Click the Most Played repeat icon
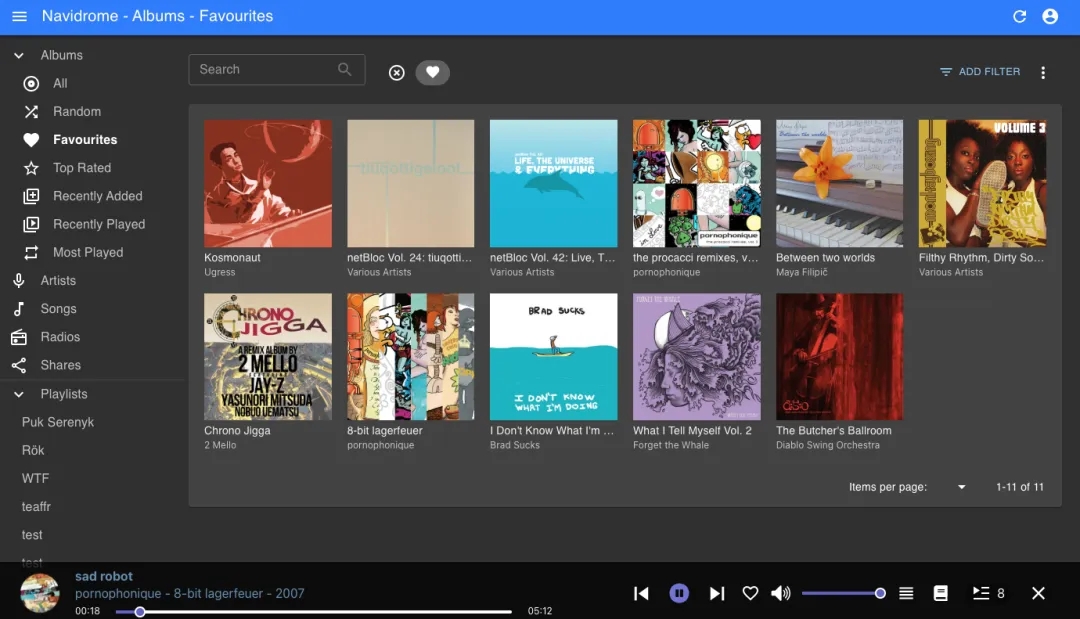The width and height of the screenshot is (1080, 619). click(x=31, y=253)
